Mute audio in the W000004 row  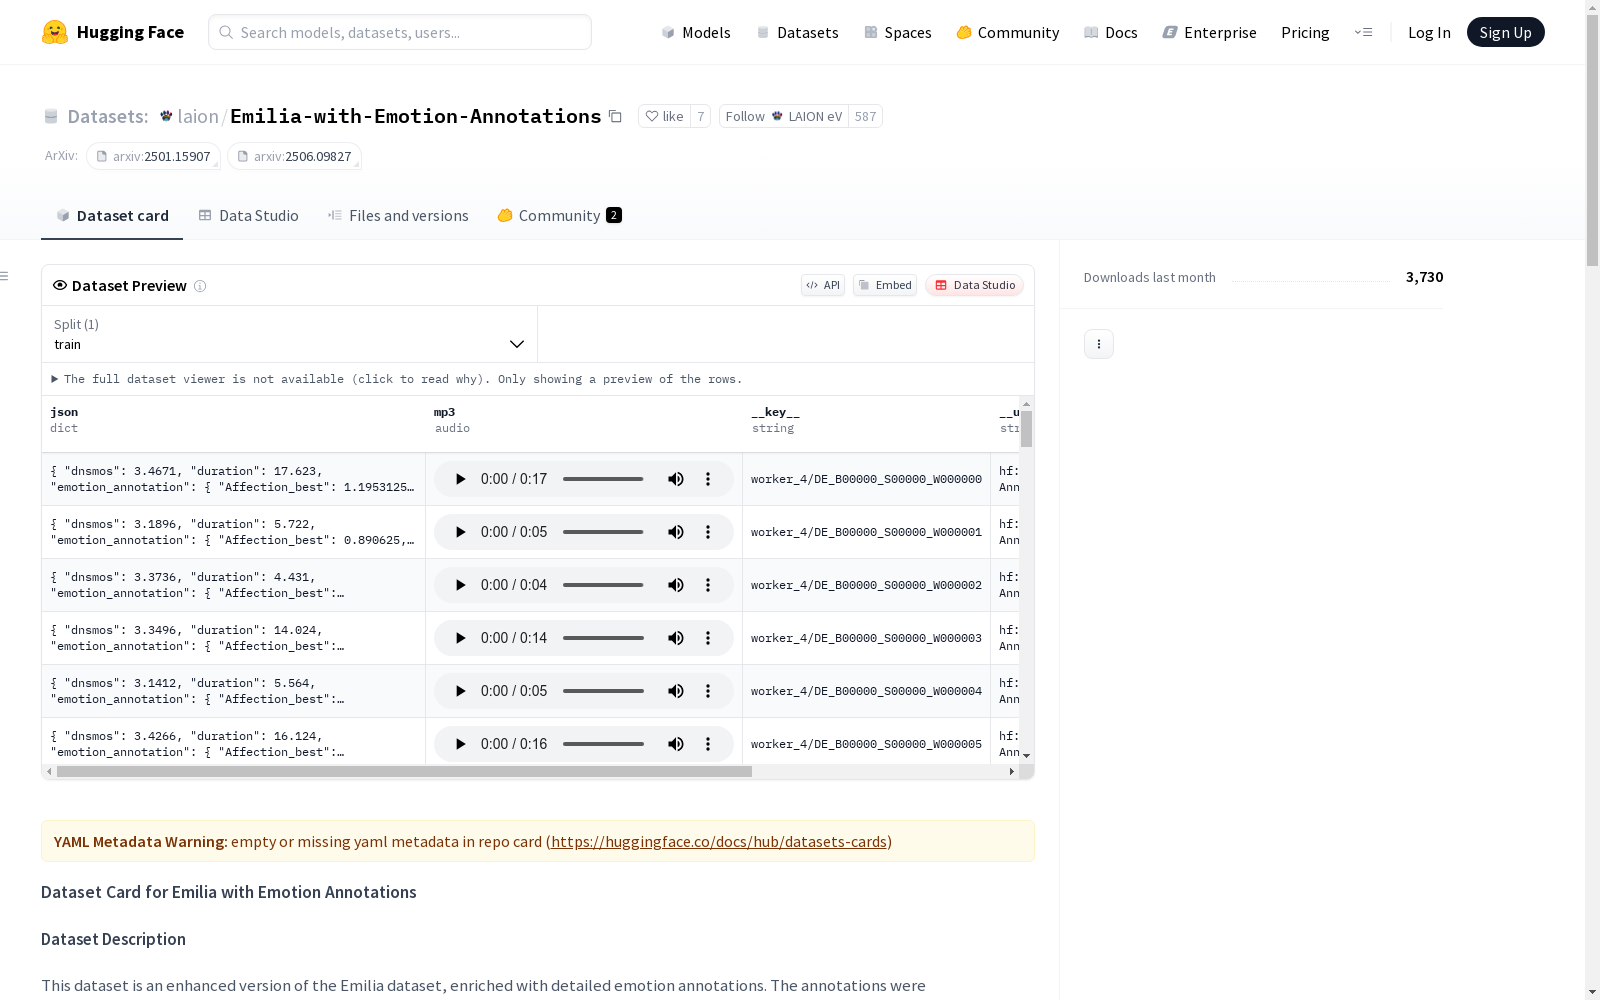pos(676,691)
